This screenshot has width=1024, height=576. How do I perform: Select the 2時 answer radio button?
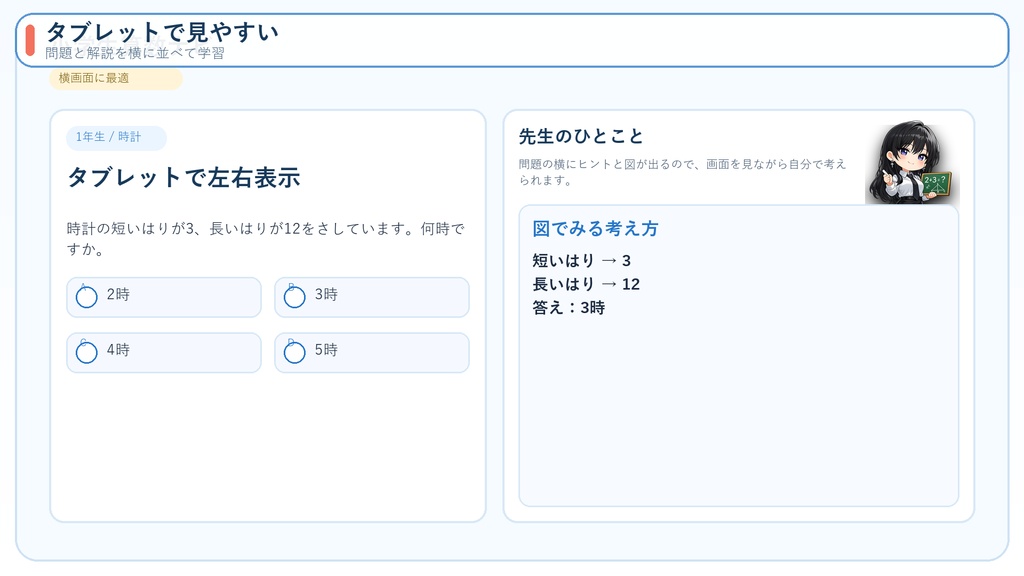click(87, 296)
